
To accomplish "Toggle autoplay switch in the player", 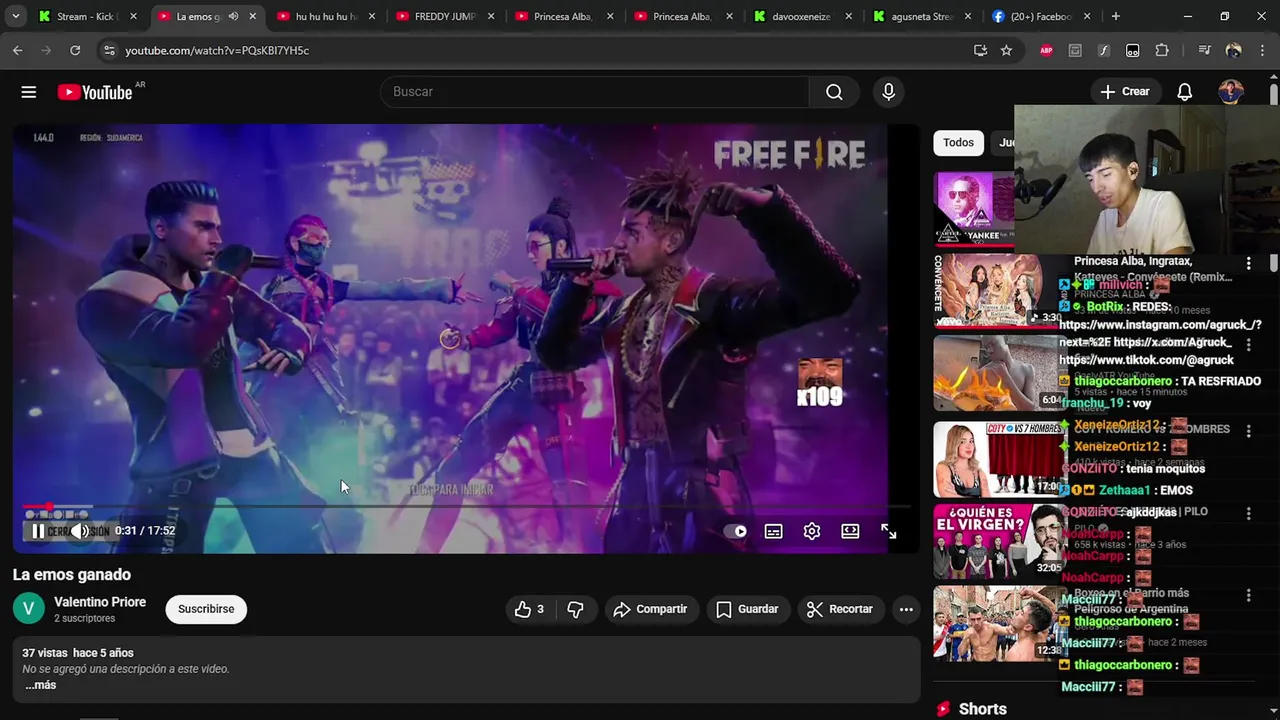I will click(736, 531).
